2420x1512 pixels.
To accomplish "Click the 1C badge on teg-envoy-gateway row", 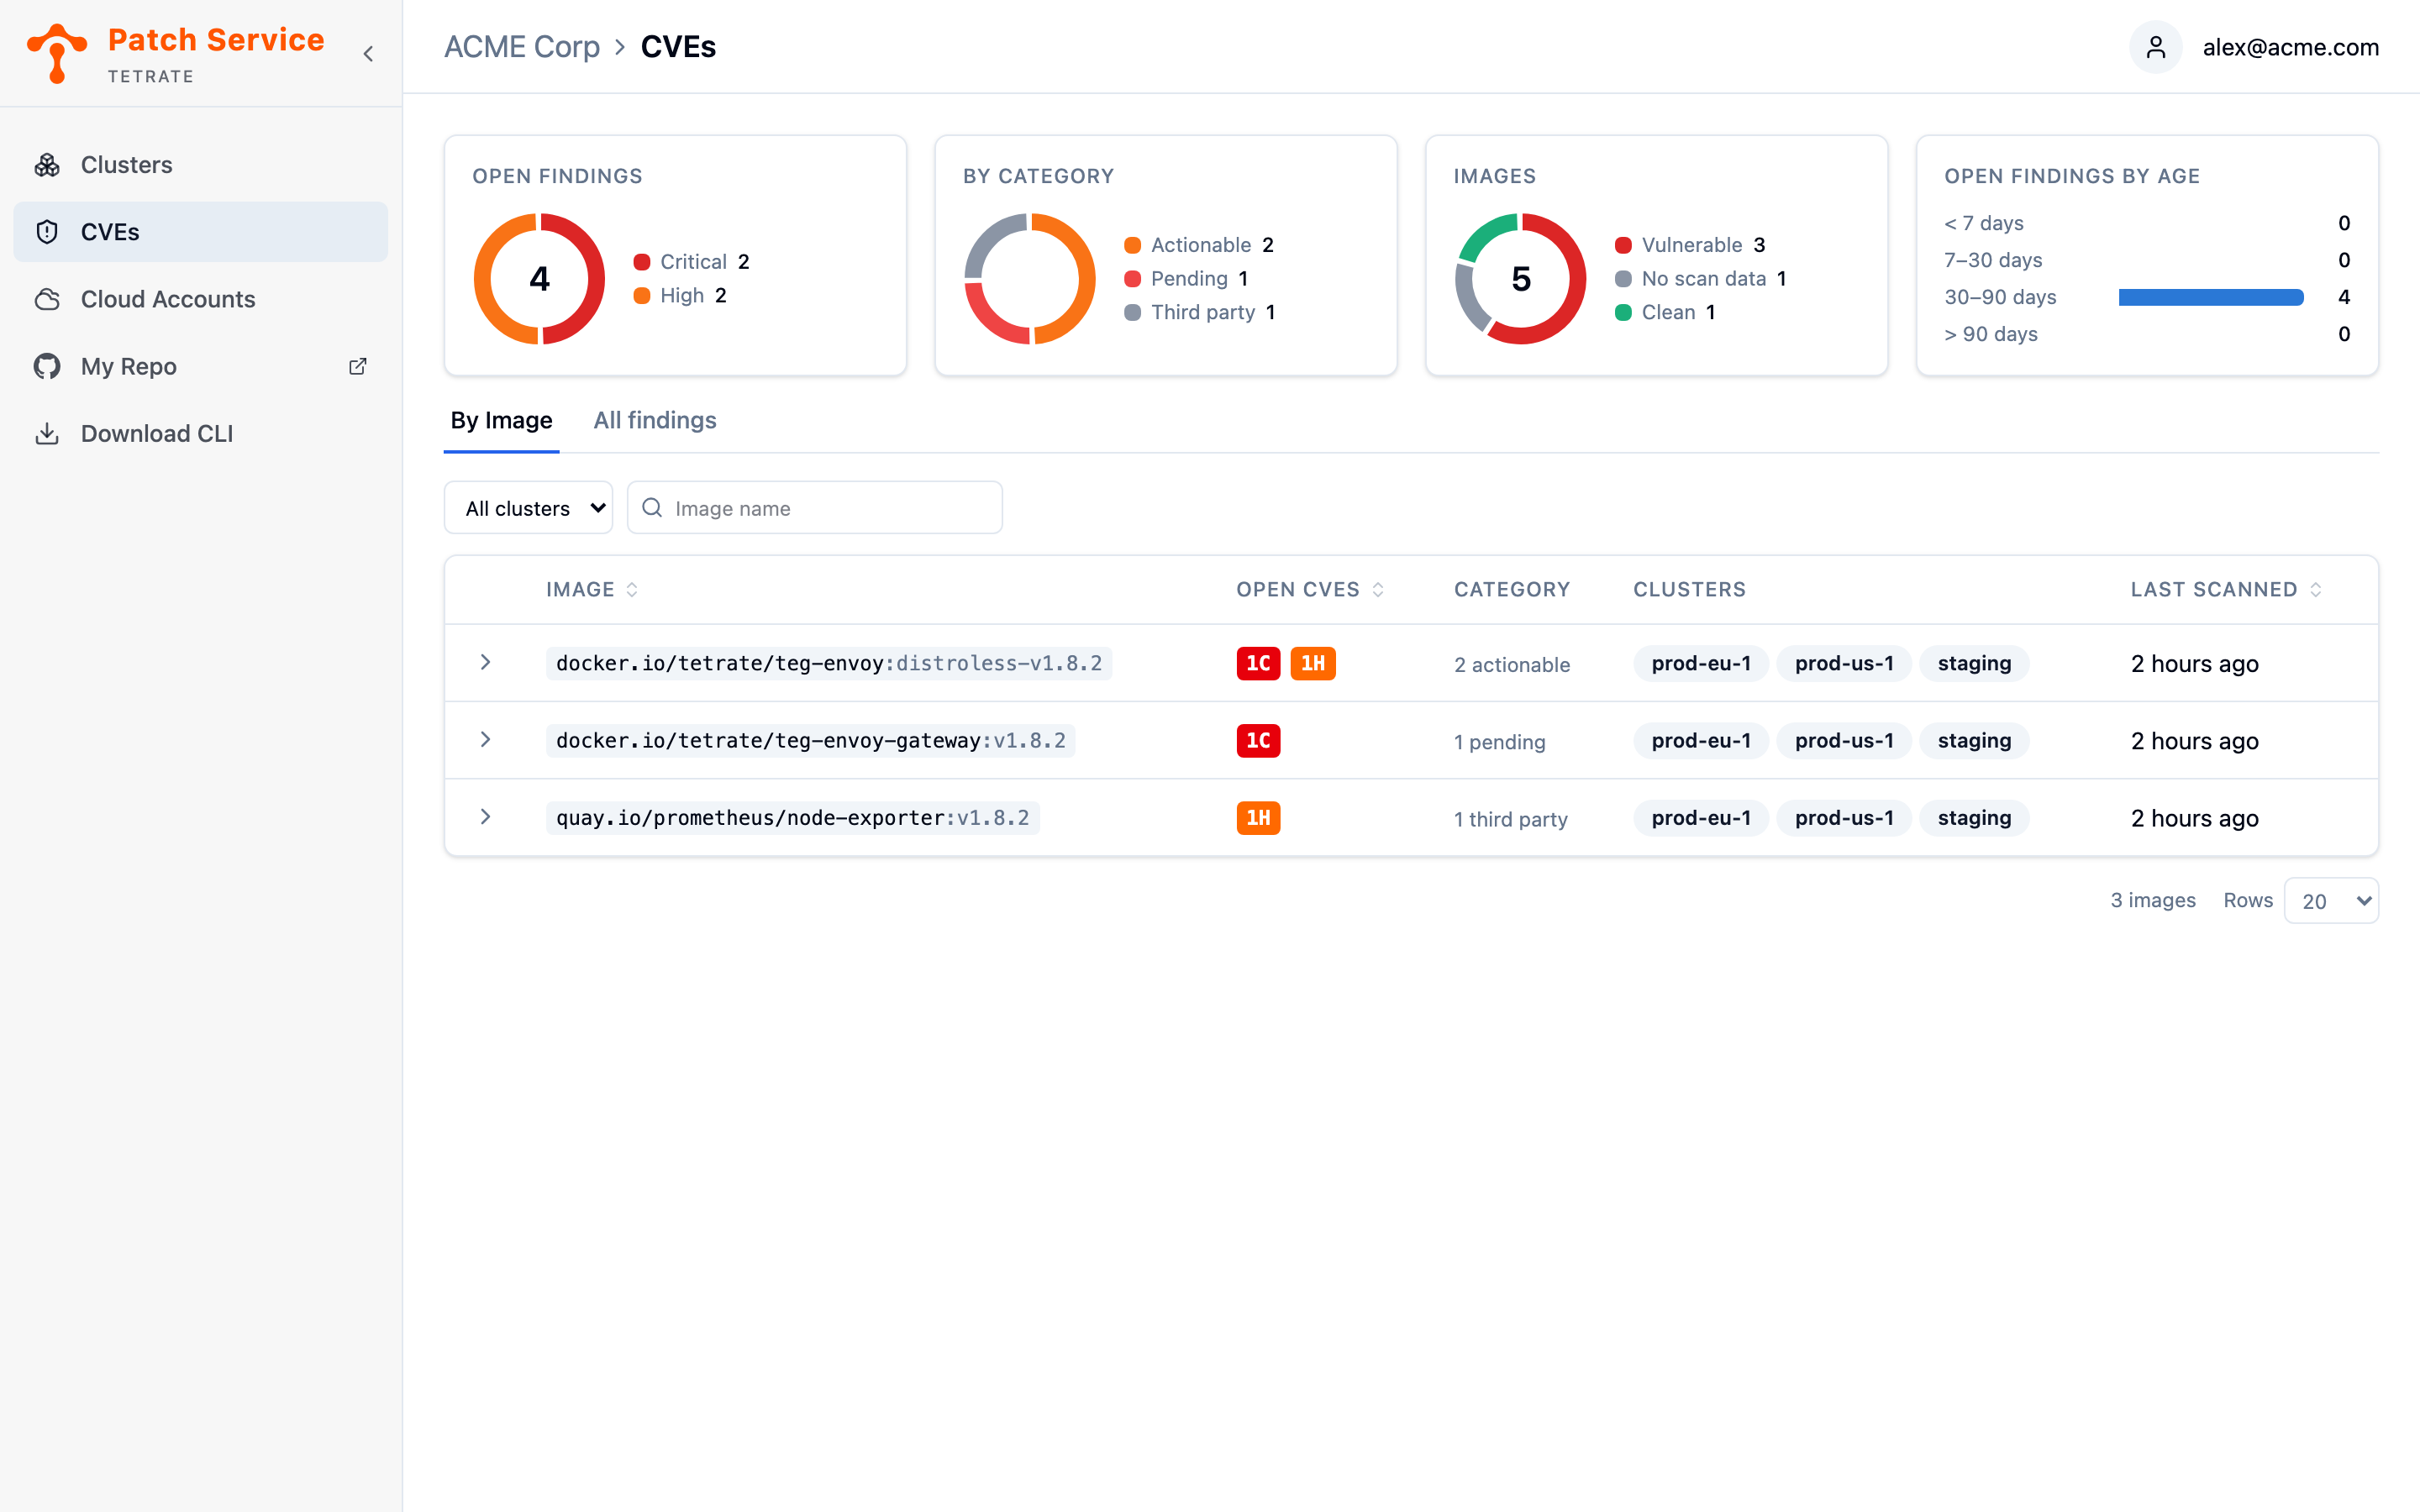I will pyautogui.click(x=1258, y=741).
